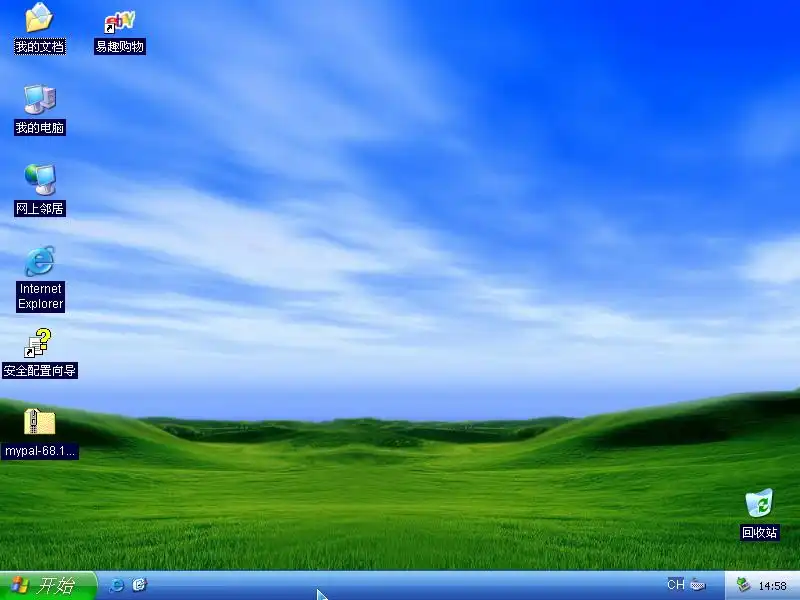This screenshot has width=800, height=600.
Task: Click the Internet Explorer label text
Action: tap(40, 296)
